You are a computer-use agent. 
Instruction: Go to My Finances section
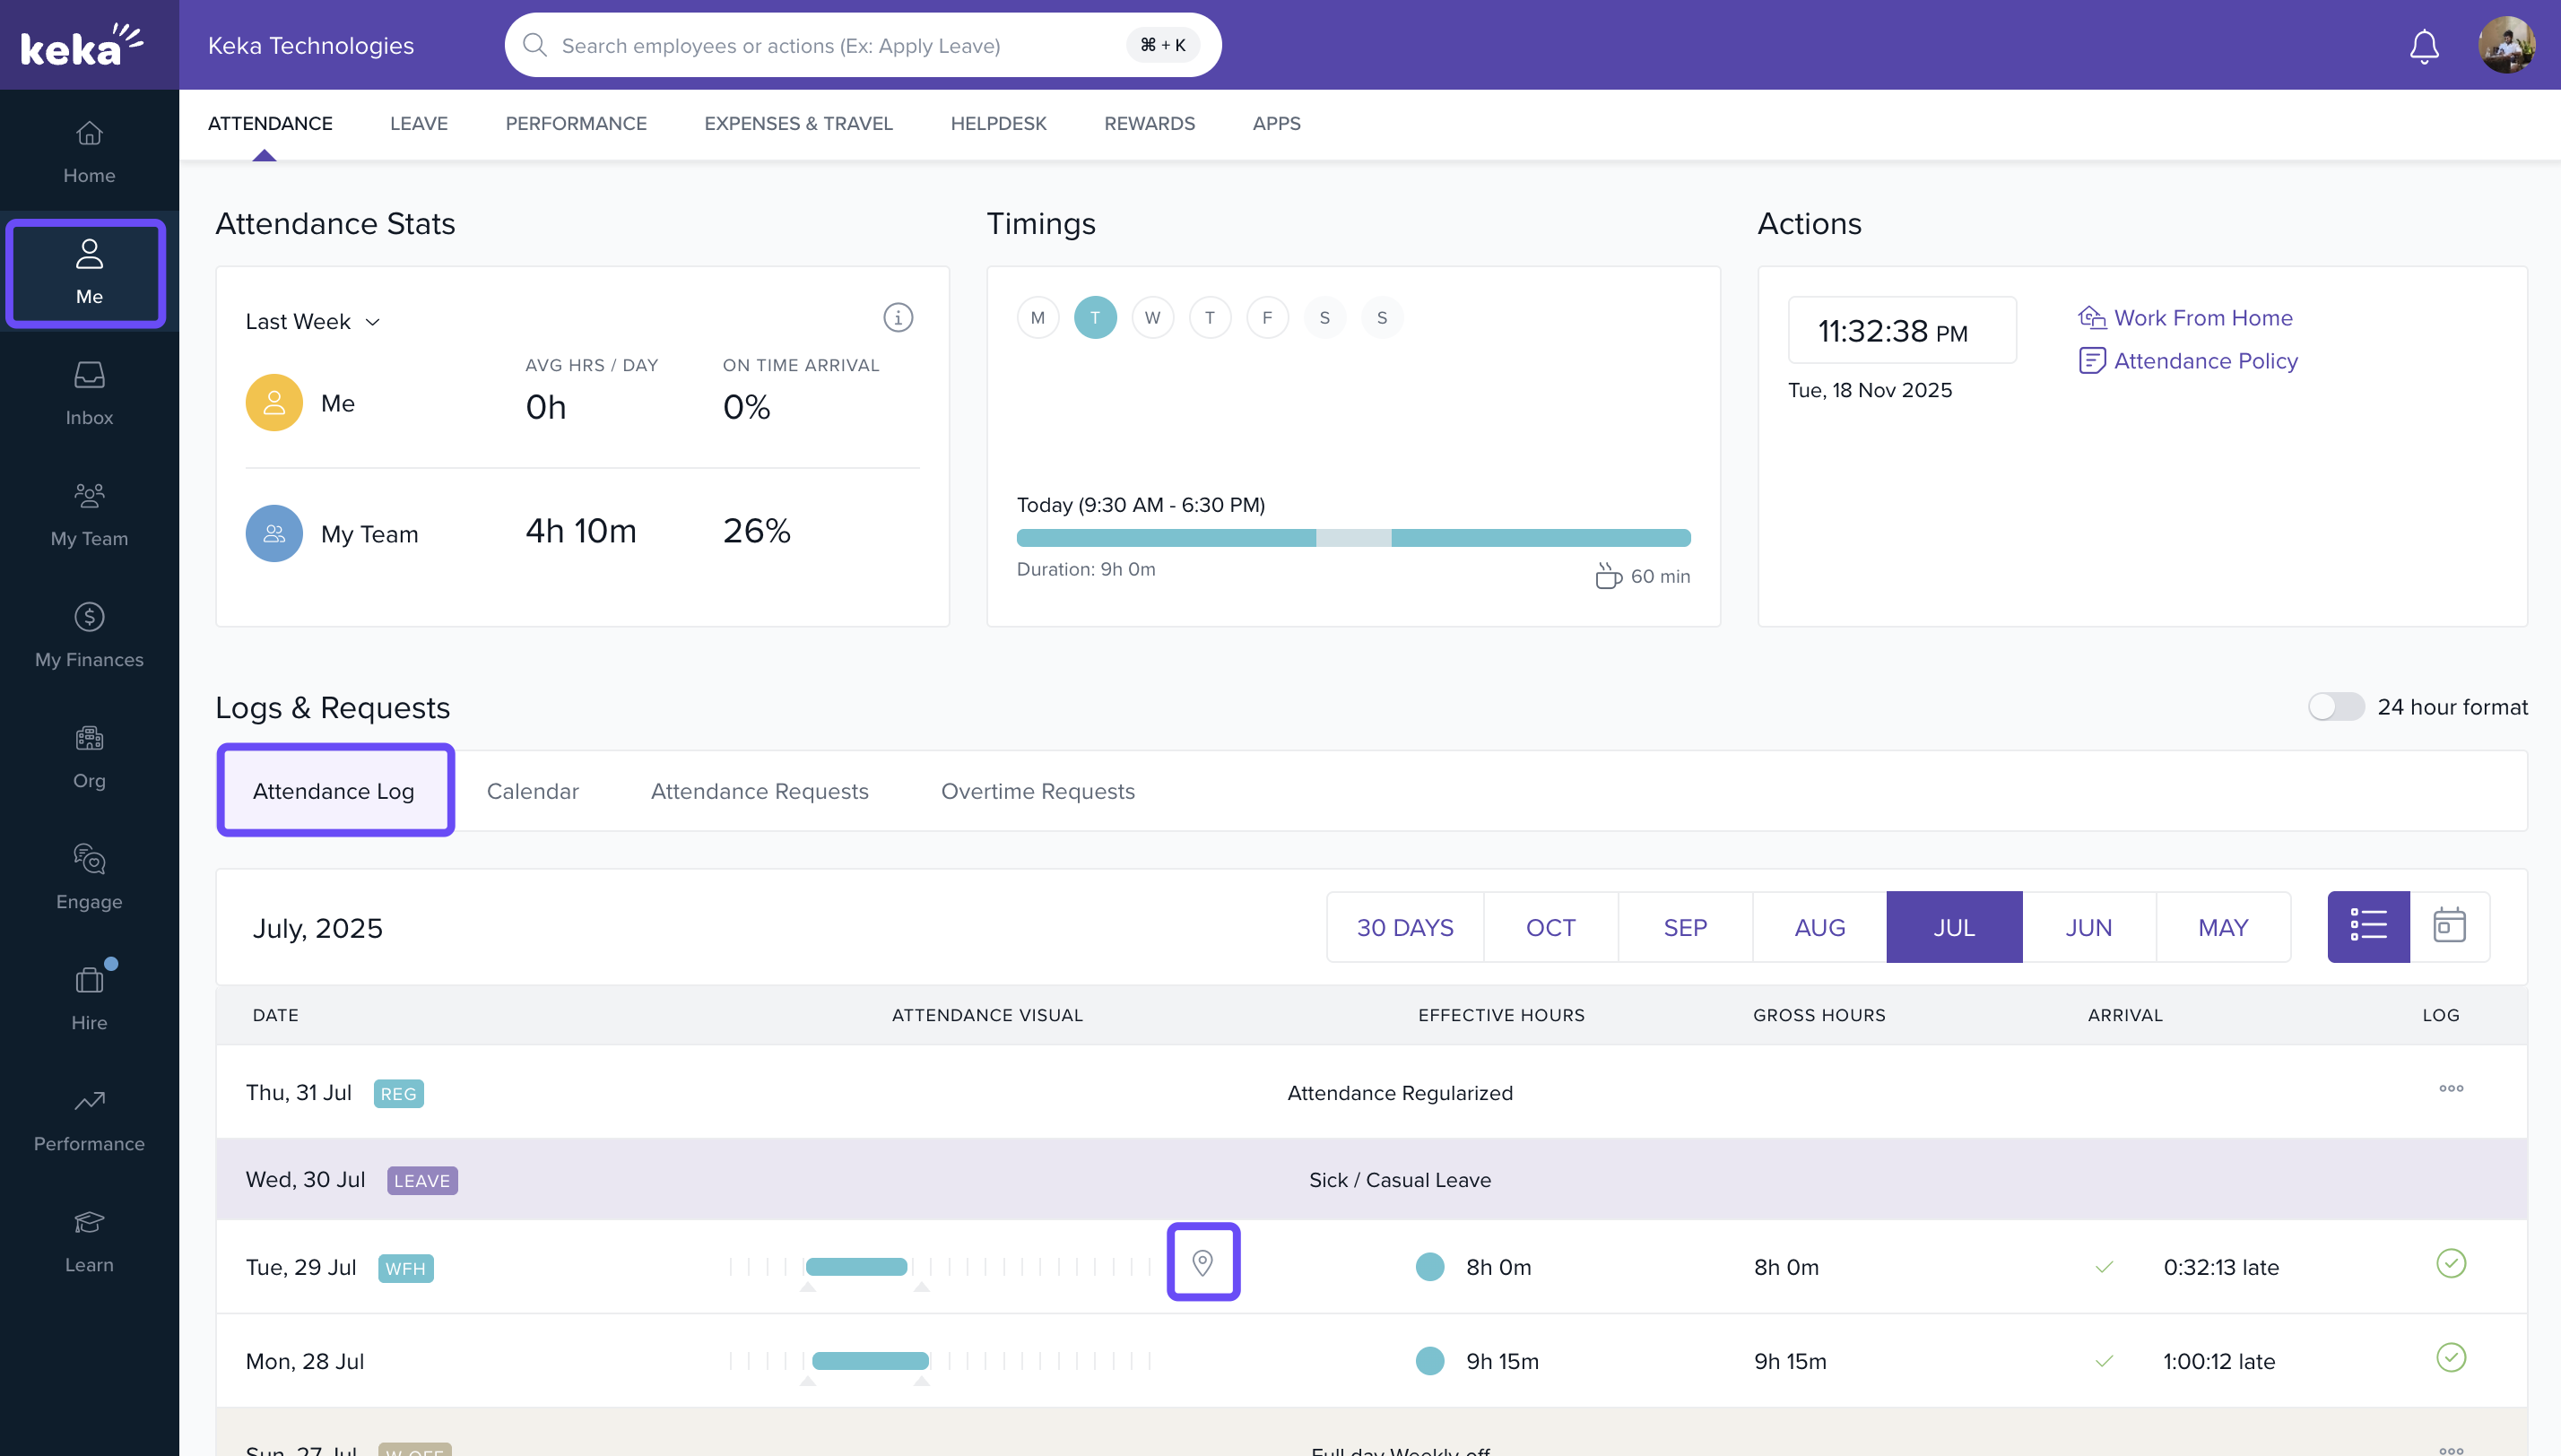click(x=89, y=636)
